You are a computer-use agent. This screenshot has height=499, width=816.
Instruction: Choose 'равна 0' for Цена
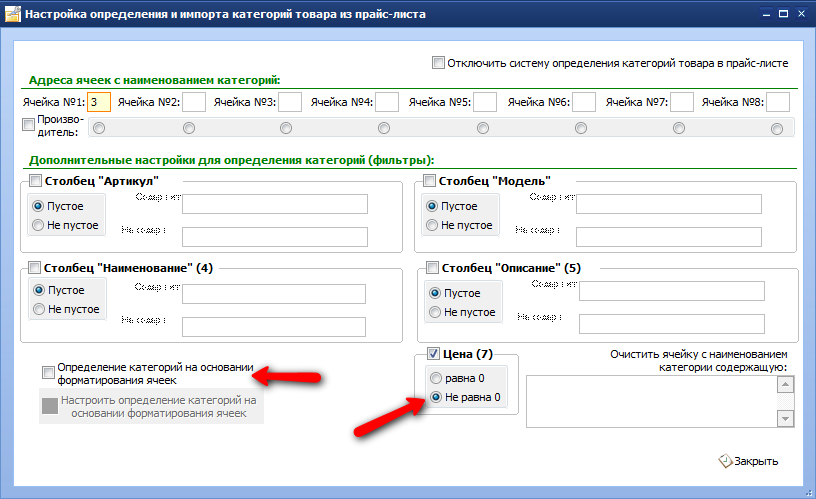(436, 378)
